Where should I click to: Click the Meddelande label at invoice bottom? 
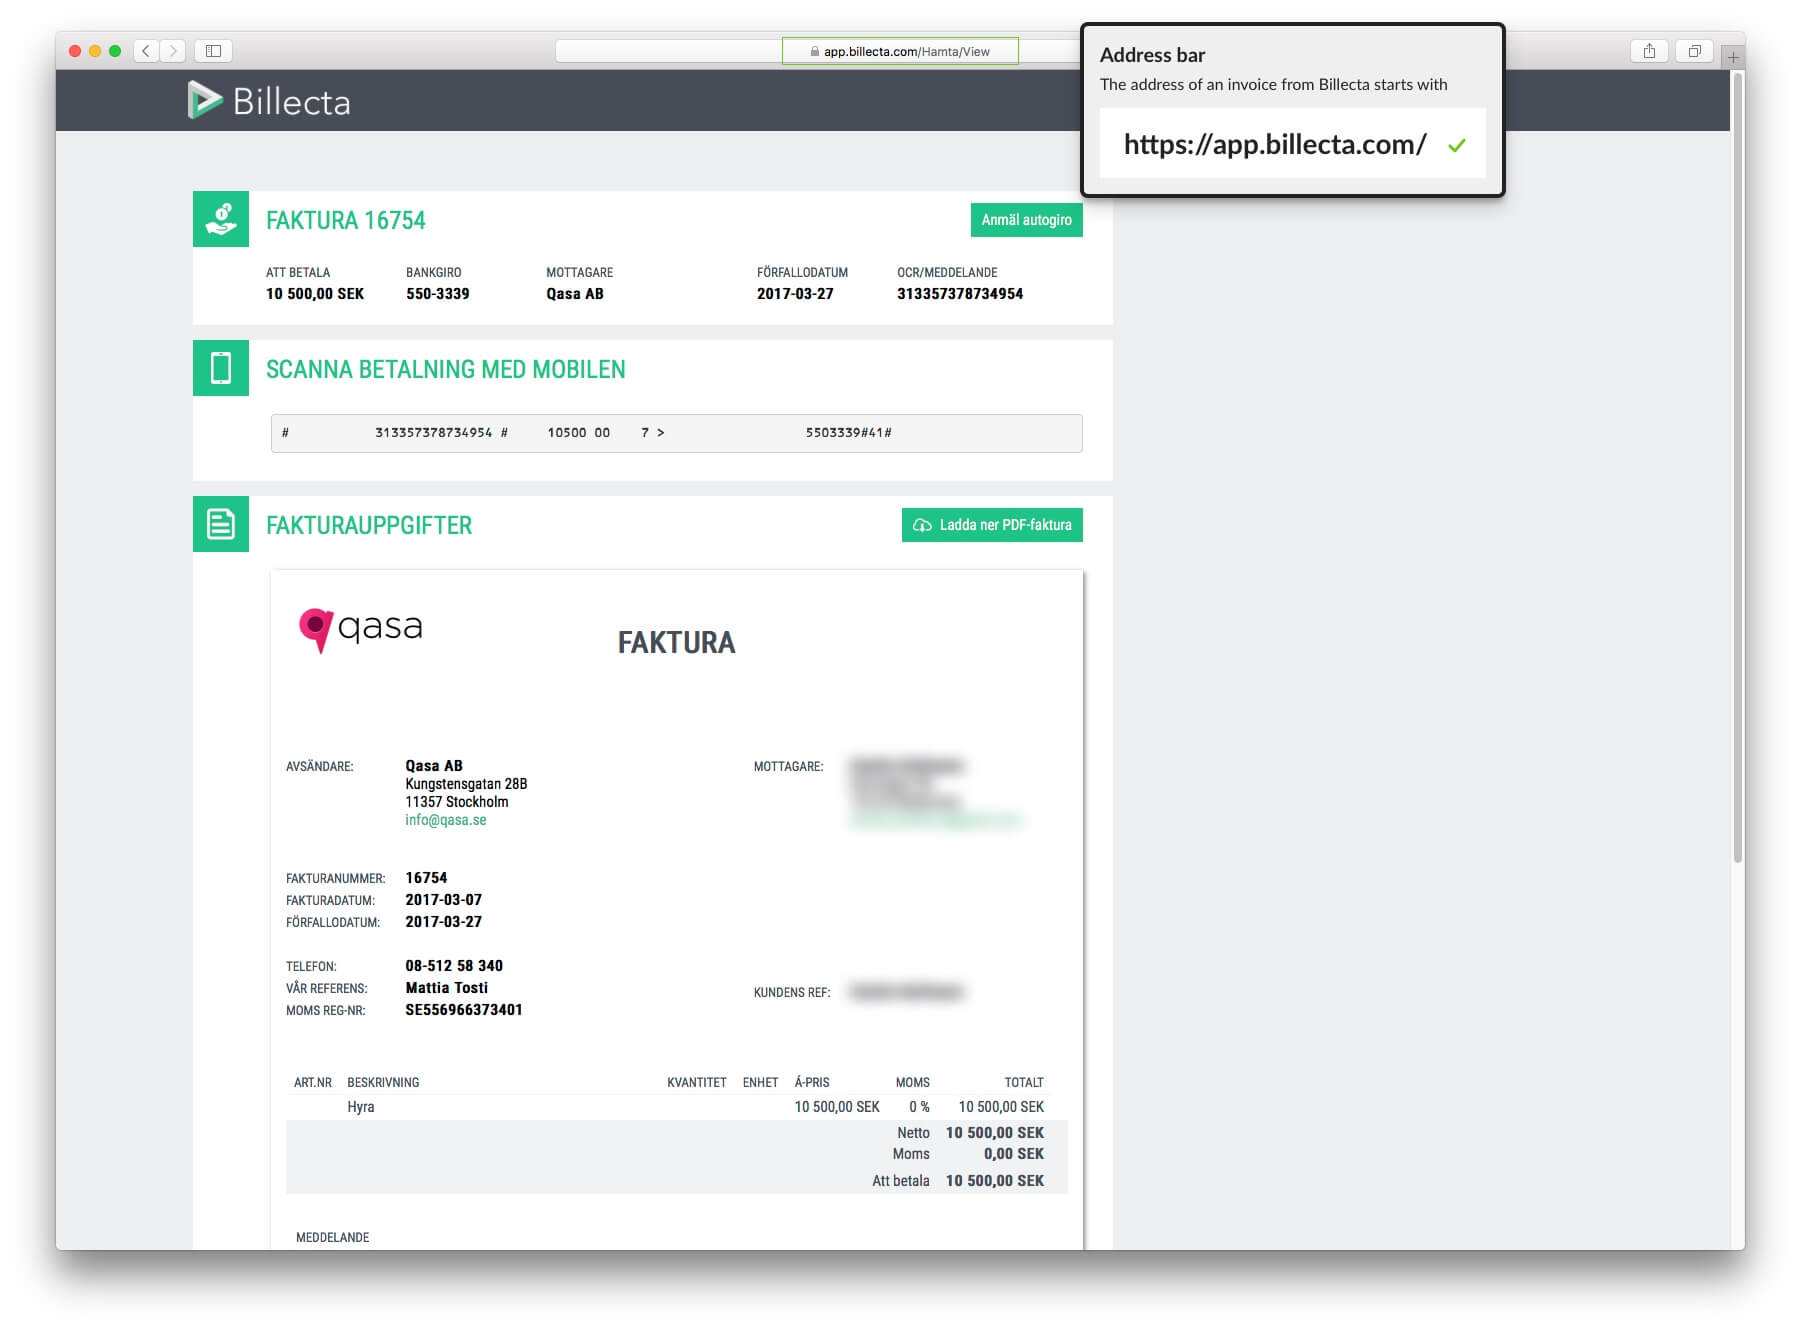click(x=333, y=1238)
